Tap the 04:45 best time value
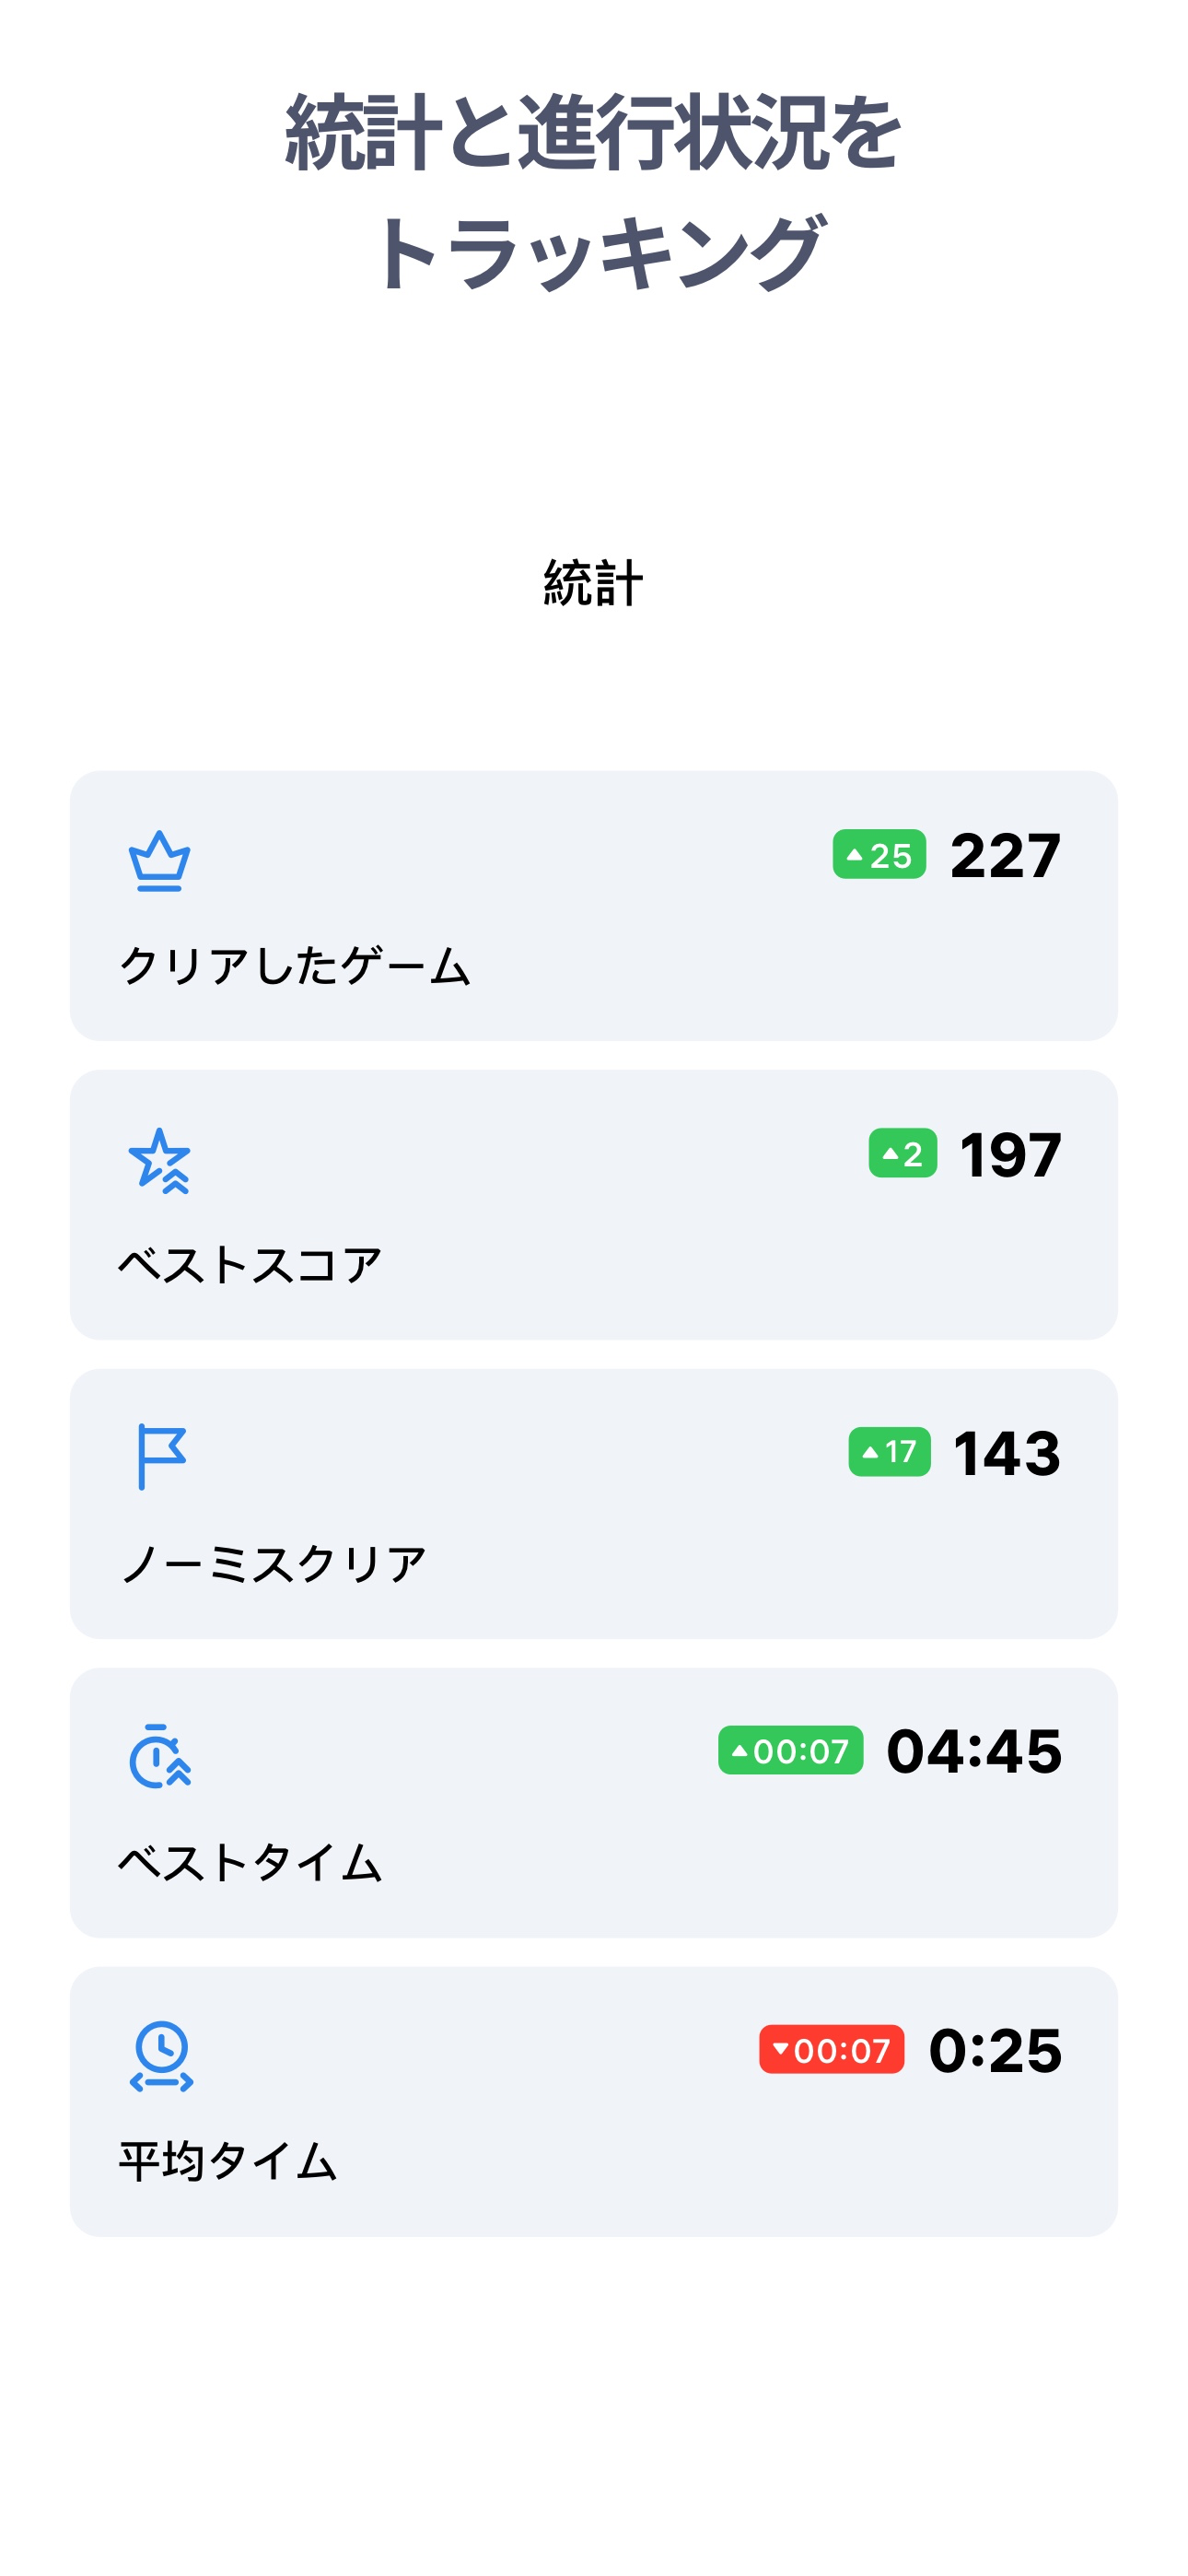The width and height of the screenshot is (1188, 2576). [x=974, y=1752]
